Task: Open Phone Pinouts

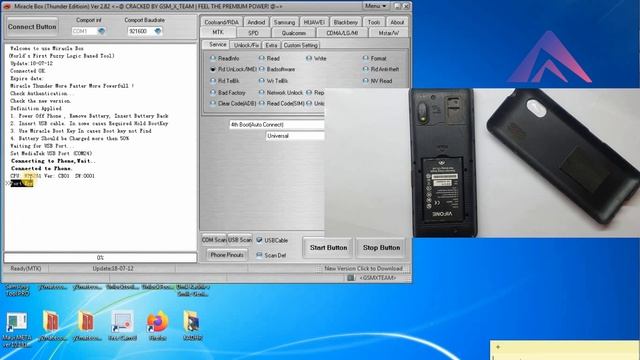Action: point(227,255)
